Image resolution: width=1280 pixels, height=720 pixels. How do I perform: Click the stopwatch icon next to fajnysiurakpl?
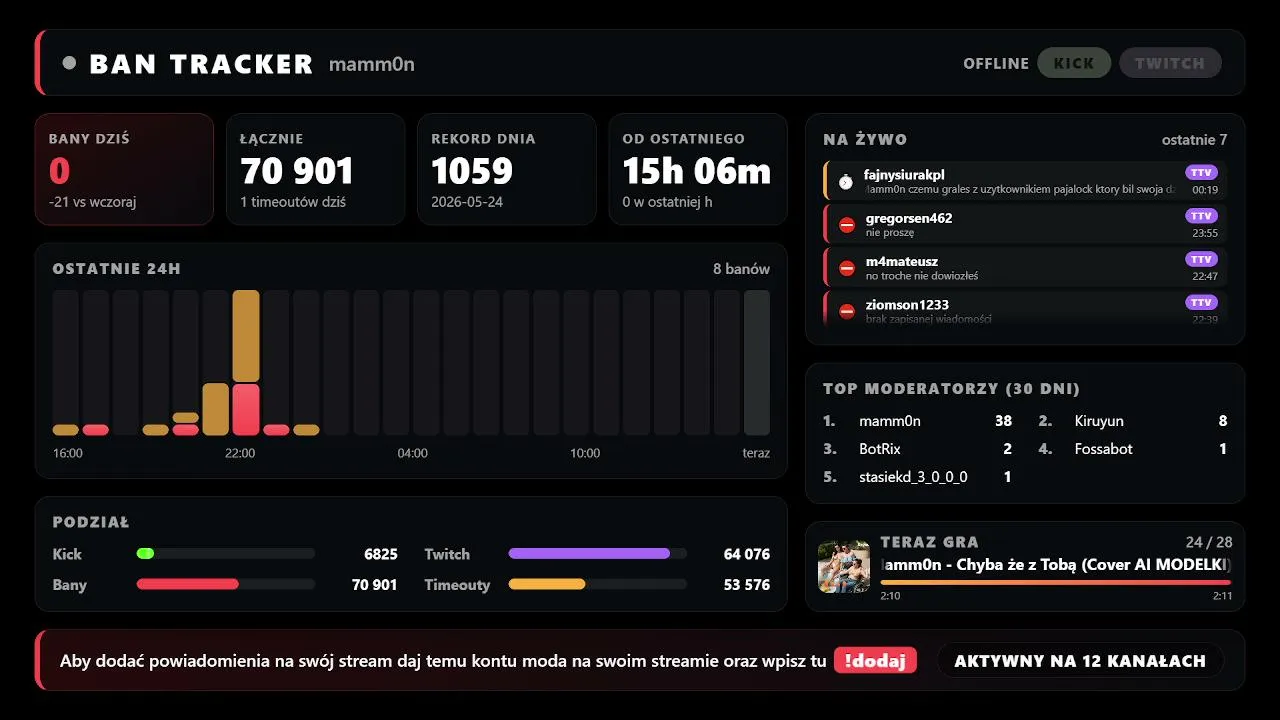point(846,182)
